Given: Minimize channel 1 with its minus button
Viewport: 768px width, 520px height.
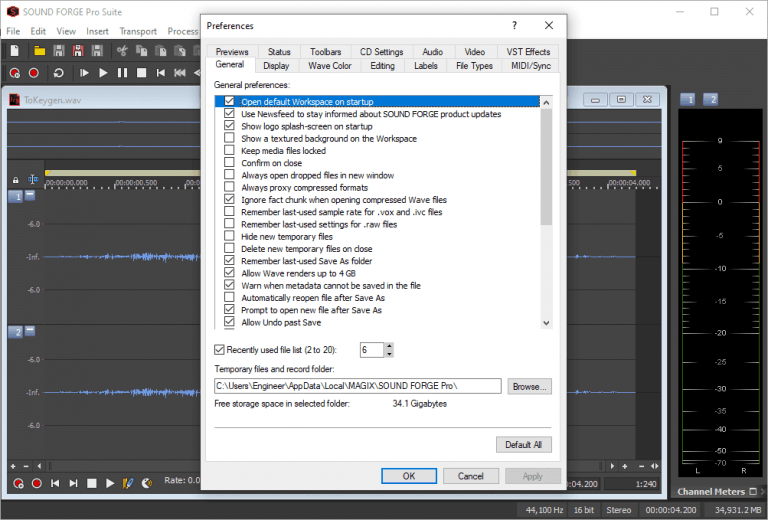Looking at the screenshot, I should [30, 195].
